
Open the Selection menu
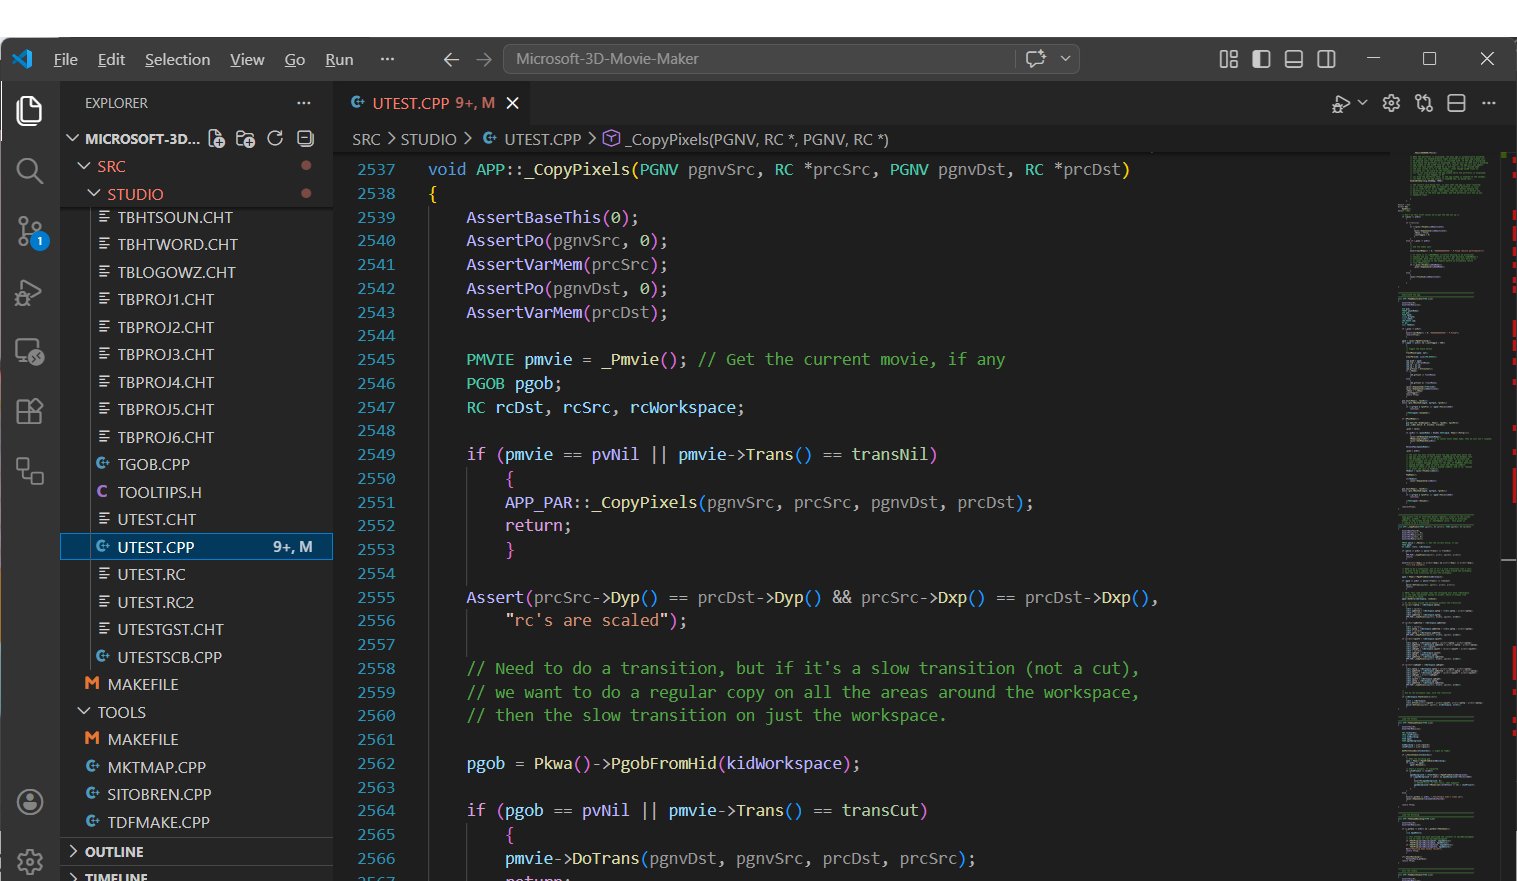[177, 59]
